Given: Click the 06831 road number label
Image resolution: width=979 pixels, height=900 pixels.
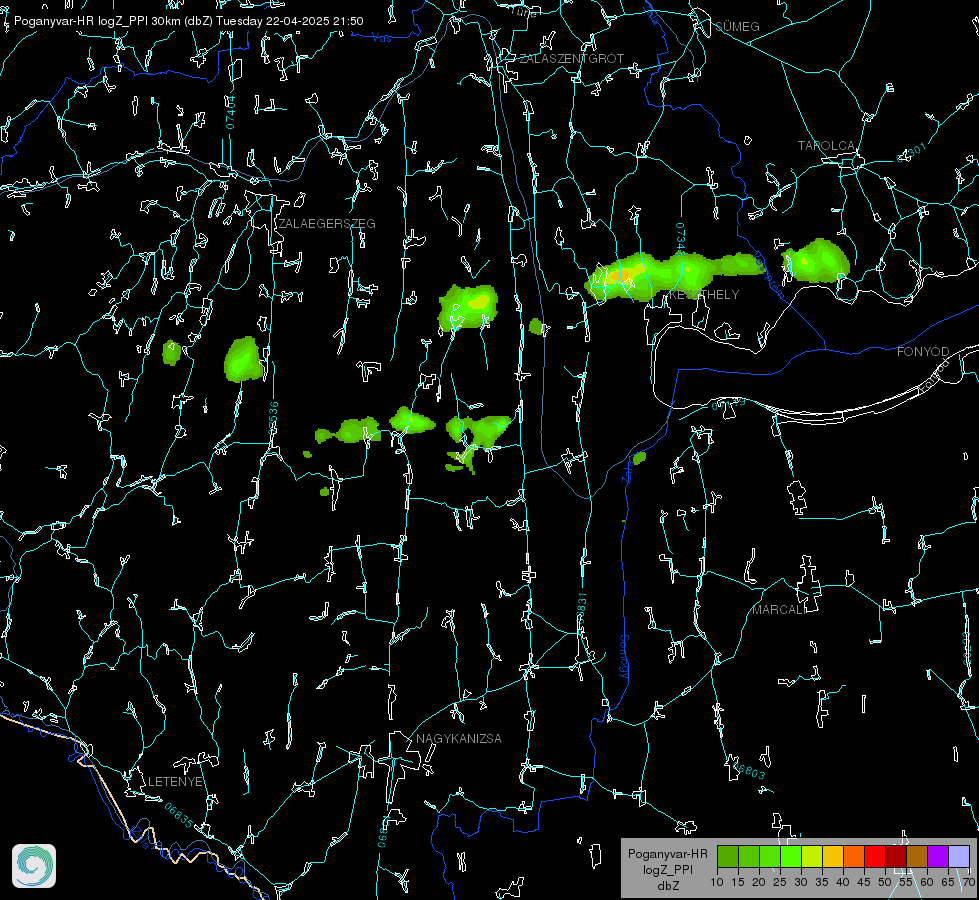Looking at the screenshot, I should (582, 609).
